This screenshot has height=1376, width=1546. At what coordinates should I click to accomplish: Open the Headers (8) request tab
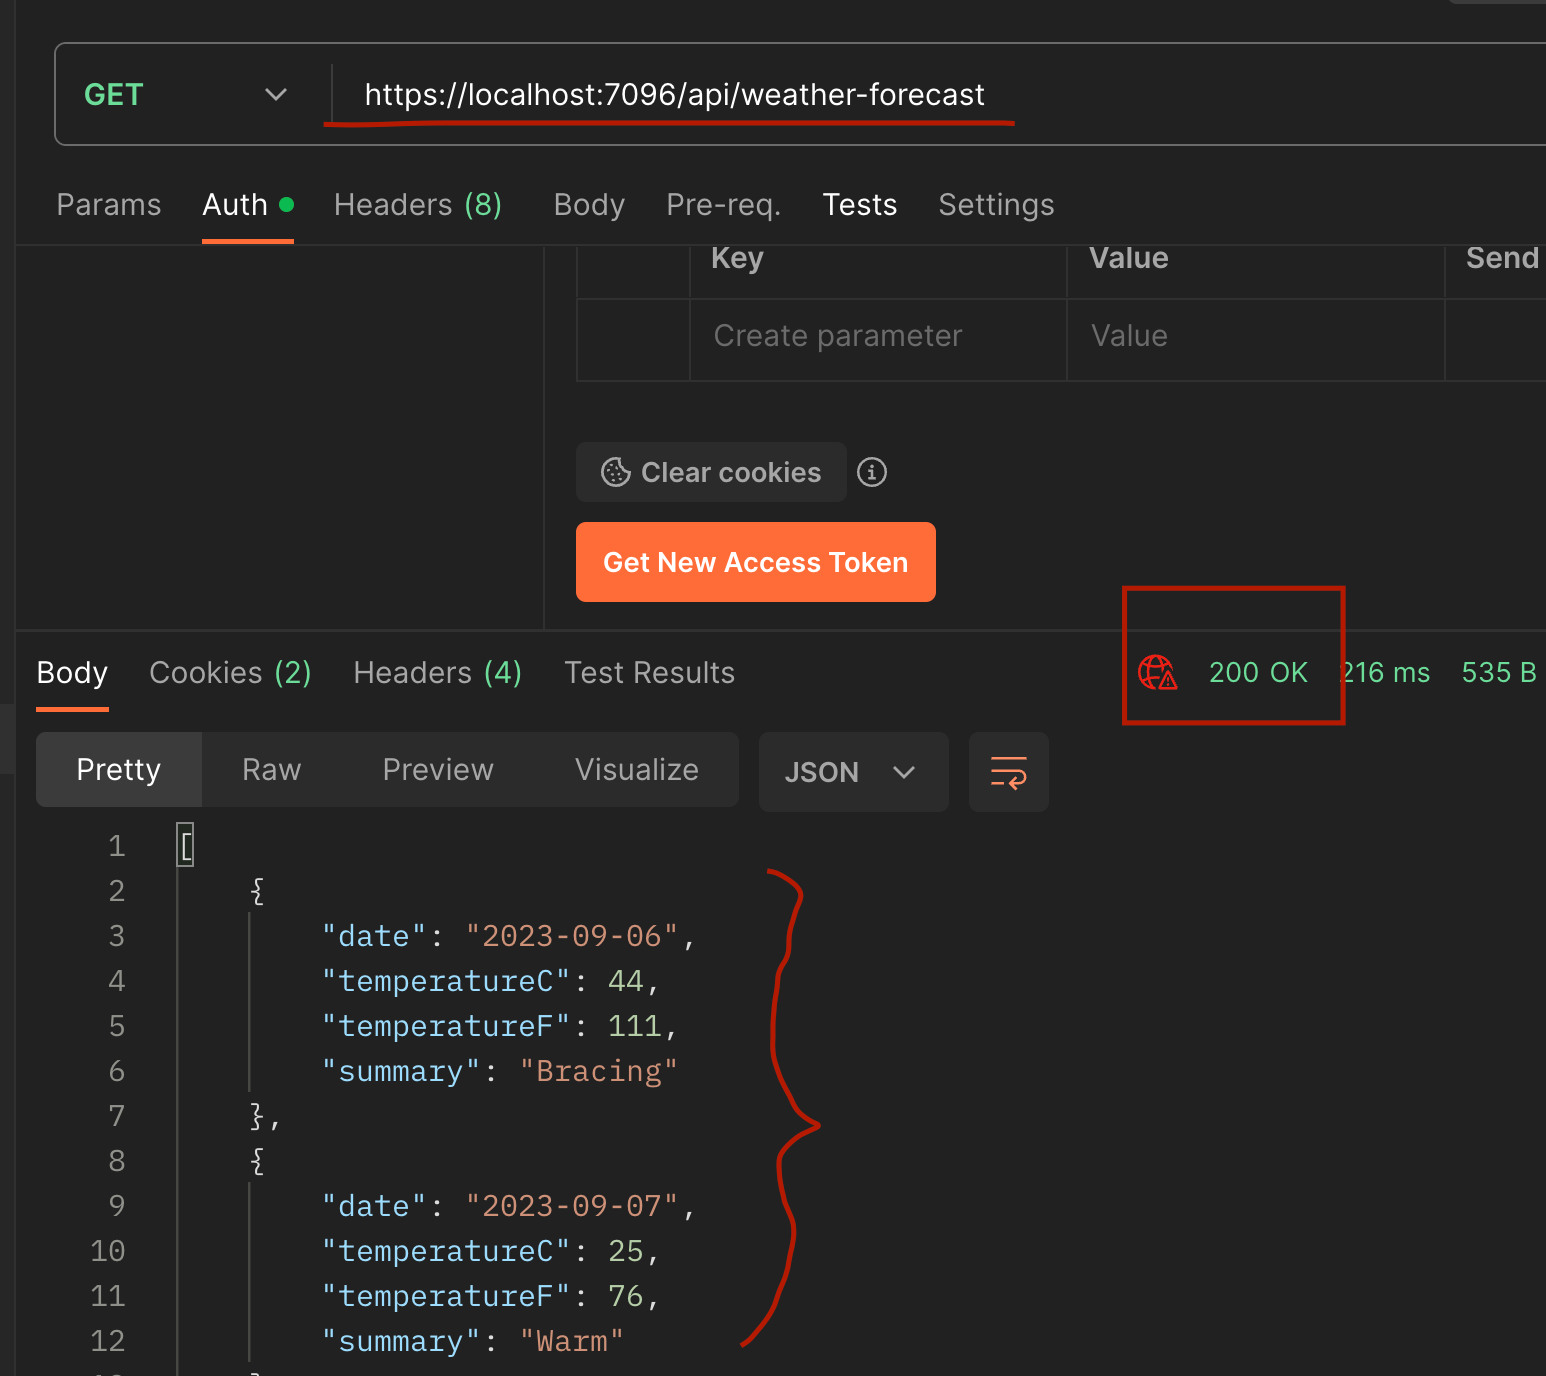tap(418, 205)
